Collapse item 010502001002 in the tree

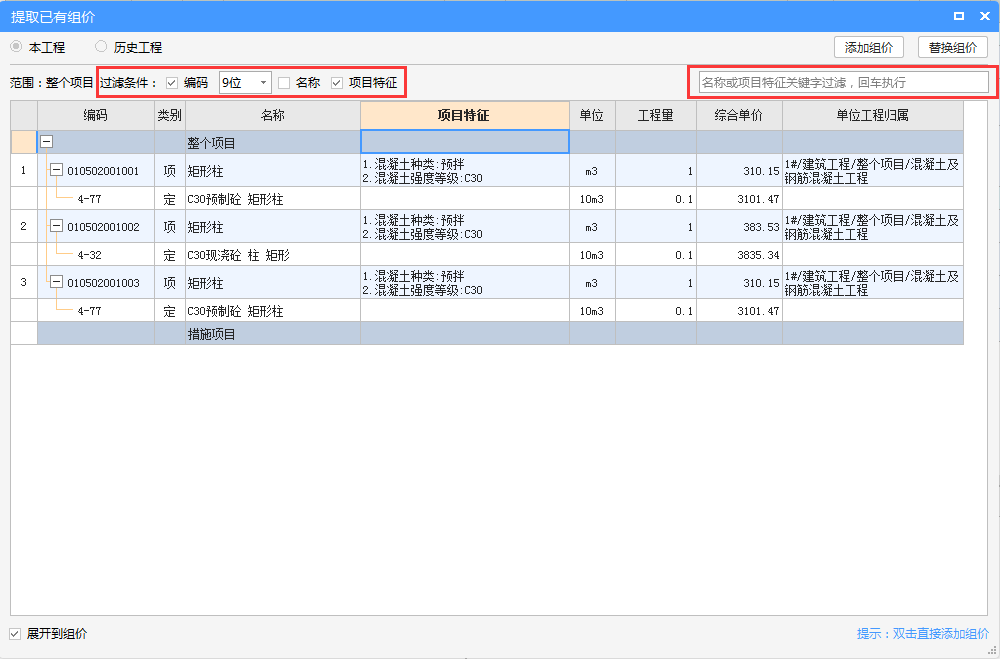pos(57,226)
